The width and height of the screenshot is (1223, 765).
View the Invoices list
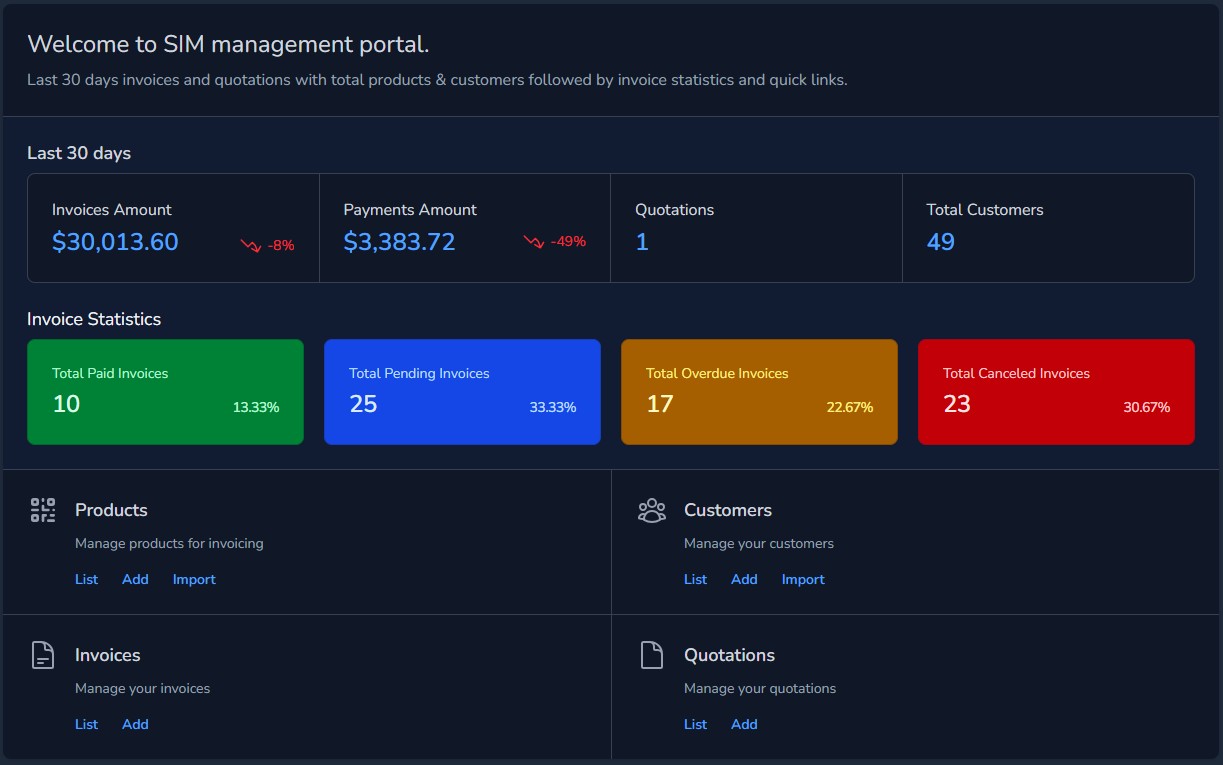[x=86, y=724]
